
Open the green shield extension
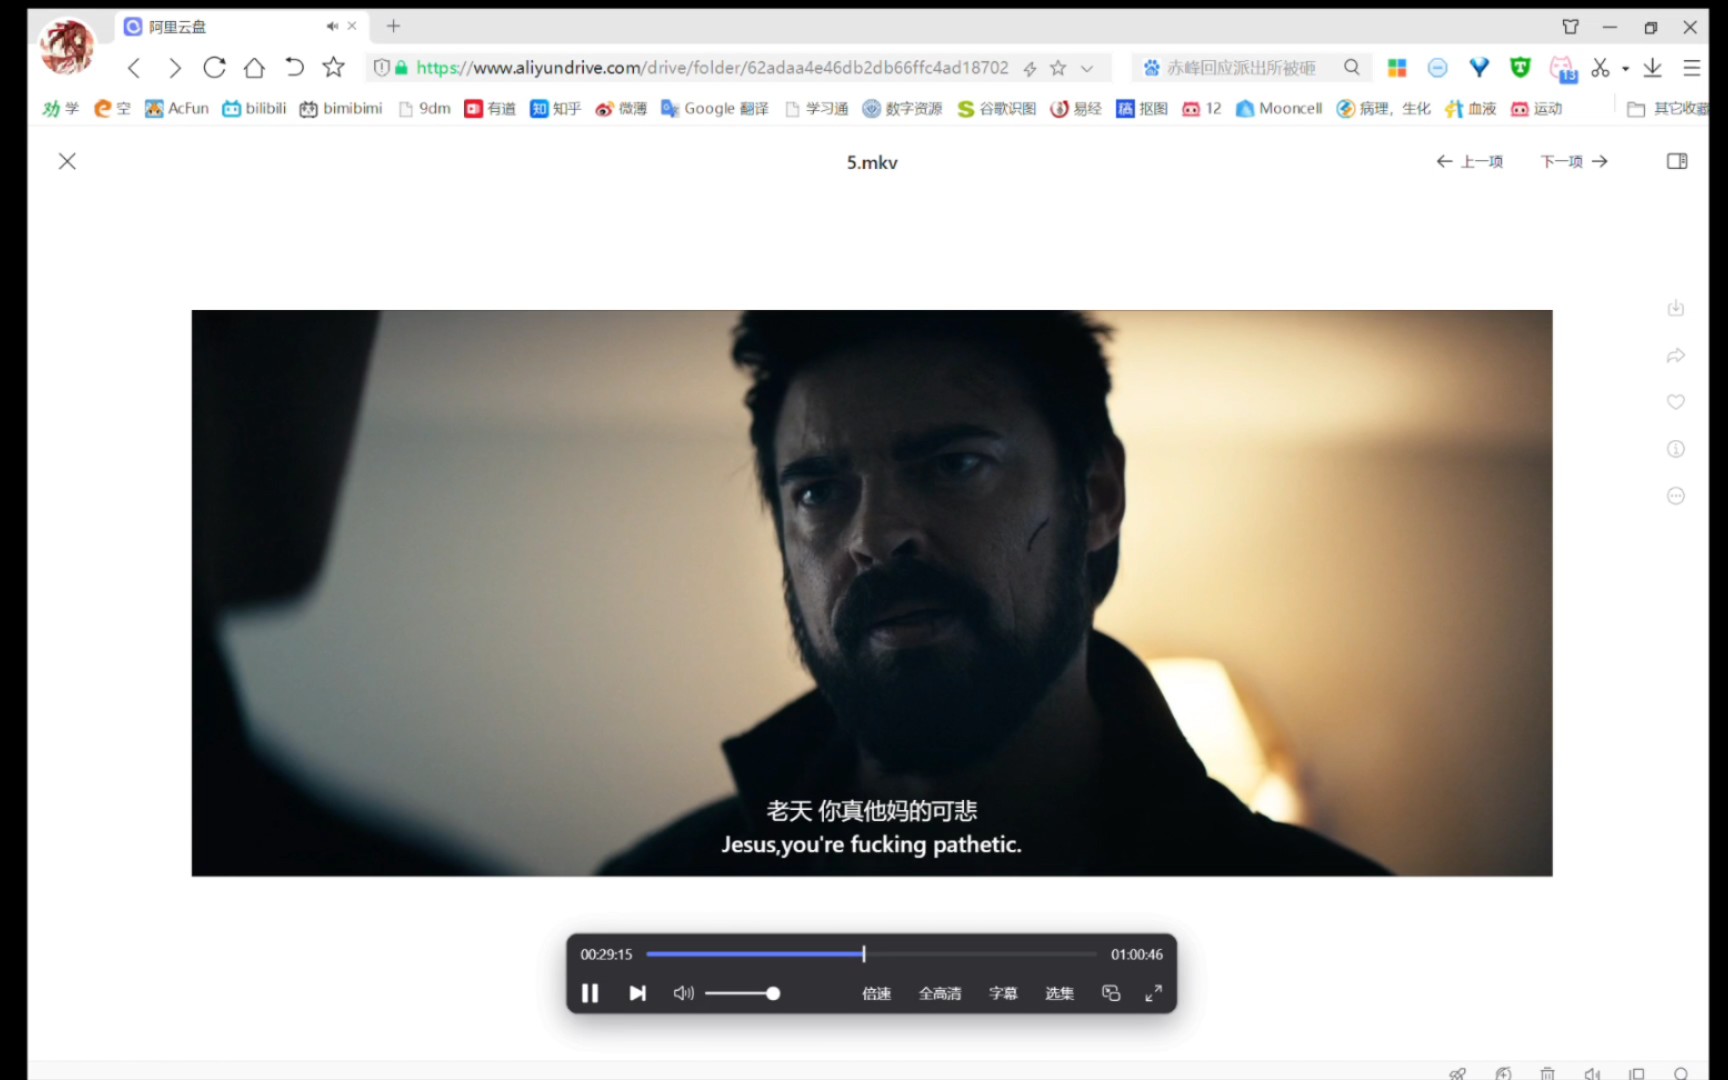click(x=1520, y=67)
